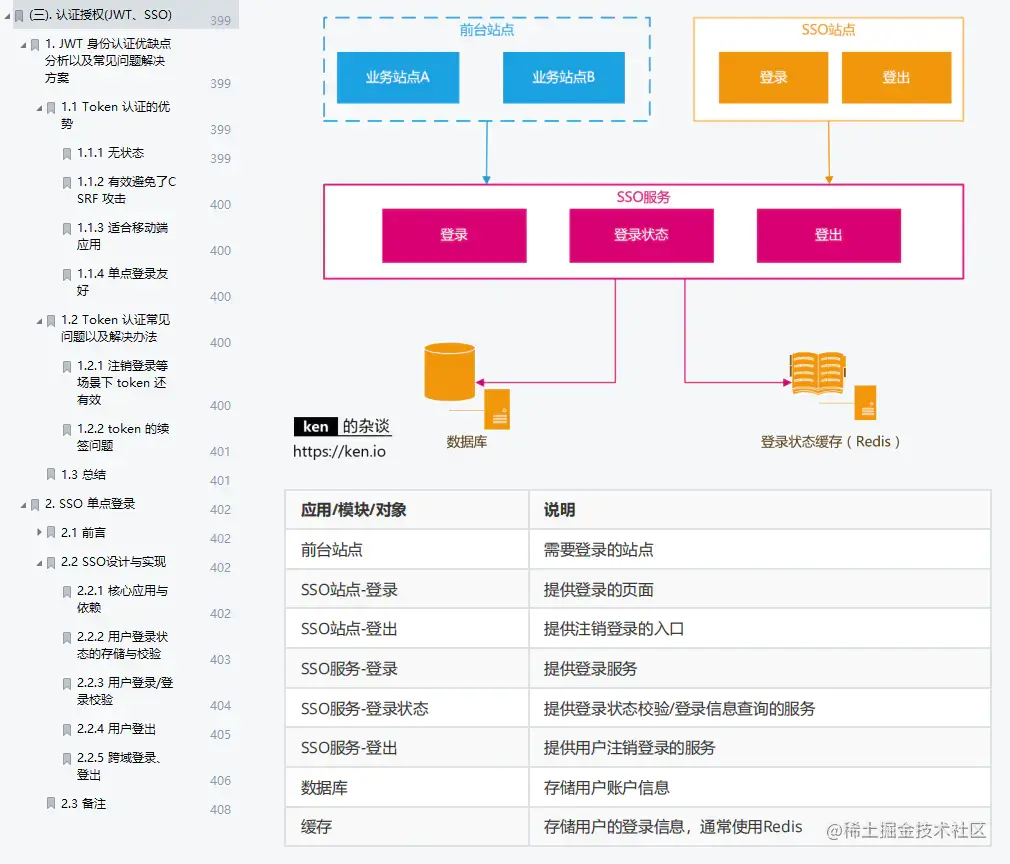1010x864 pixels.
Task: Collapse the 2.2 SSO设计与实现 section
Action: click(x=39, y=562)
